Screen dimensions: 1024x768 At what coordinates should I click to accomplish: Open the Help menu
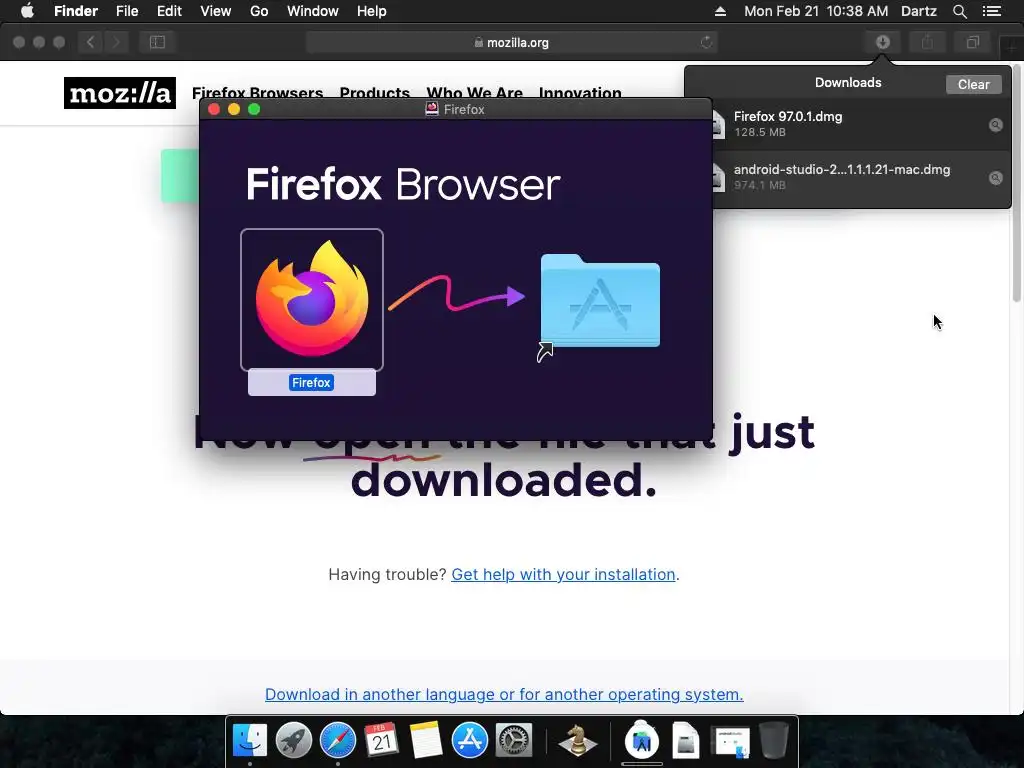372,11
